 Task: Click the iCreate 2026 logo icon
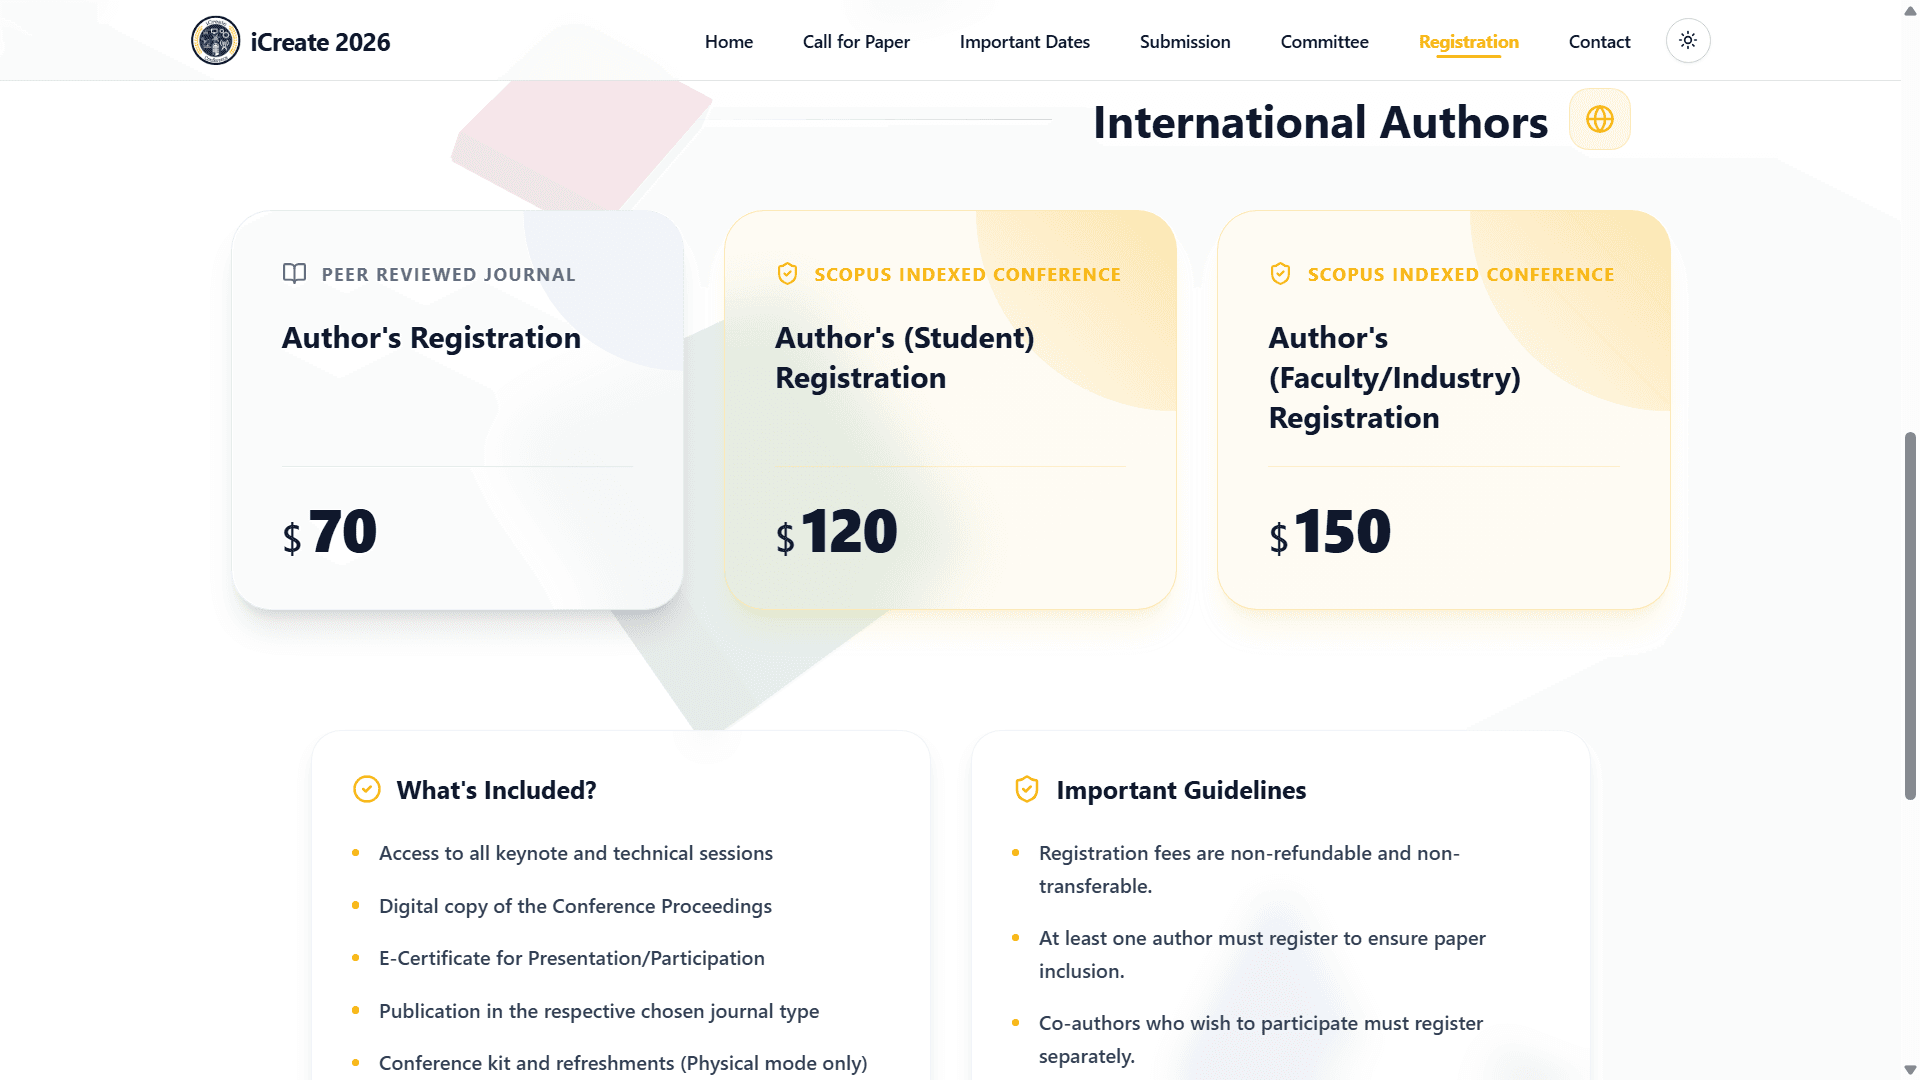click(x=215, y=41)
